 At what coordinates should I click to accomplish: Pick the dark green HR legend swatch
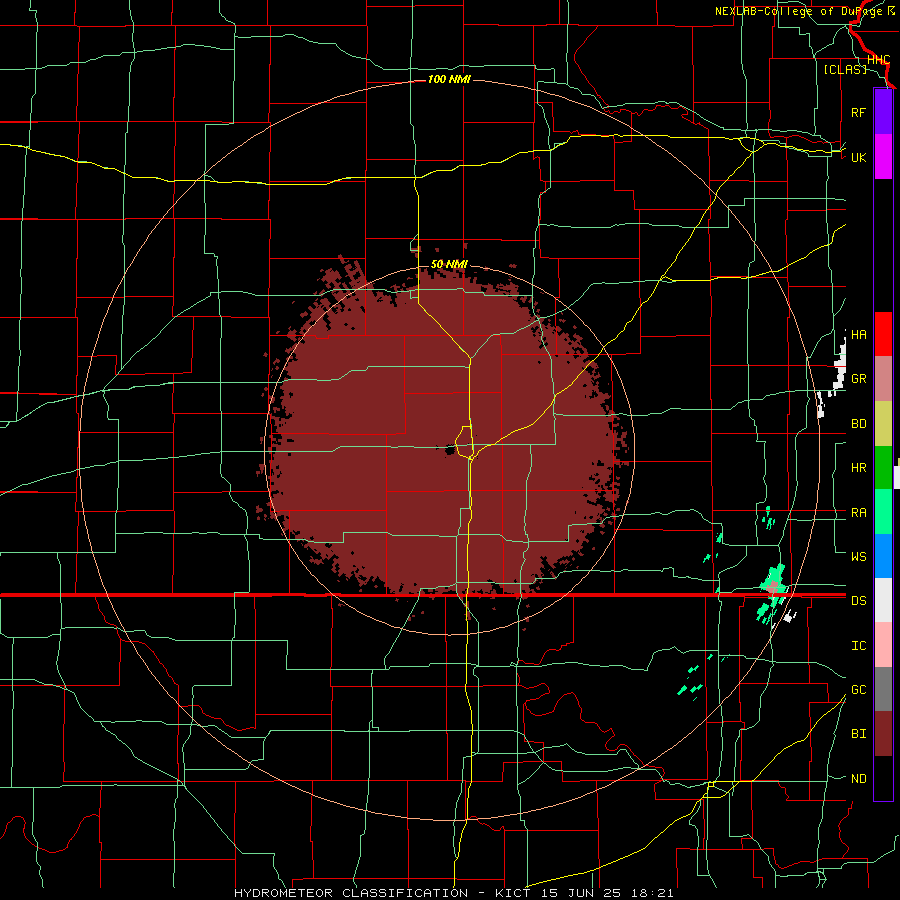[x=883, y=468]
